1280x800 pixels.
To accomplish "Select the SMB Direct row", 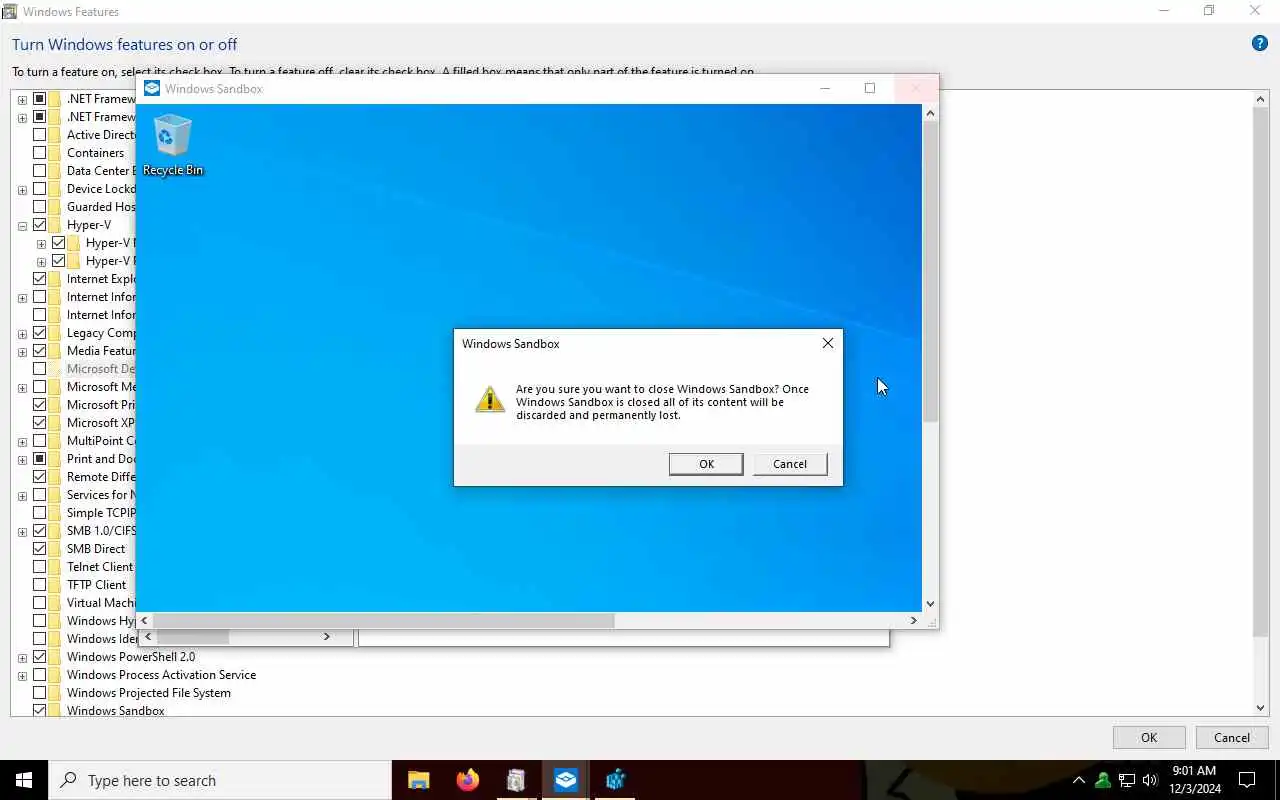I will click(x=96, y=549).
